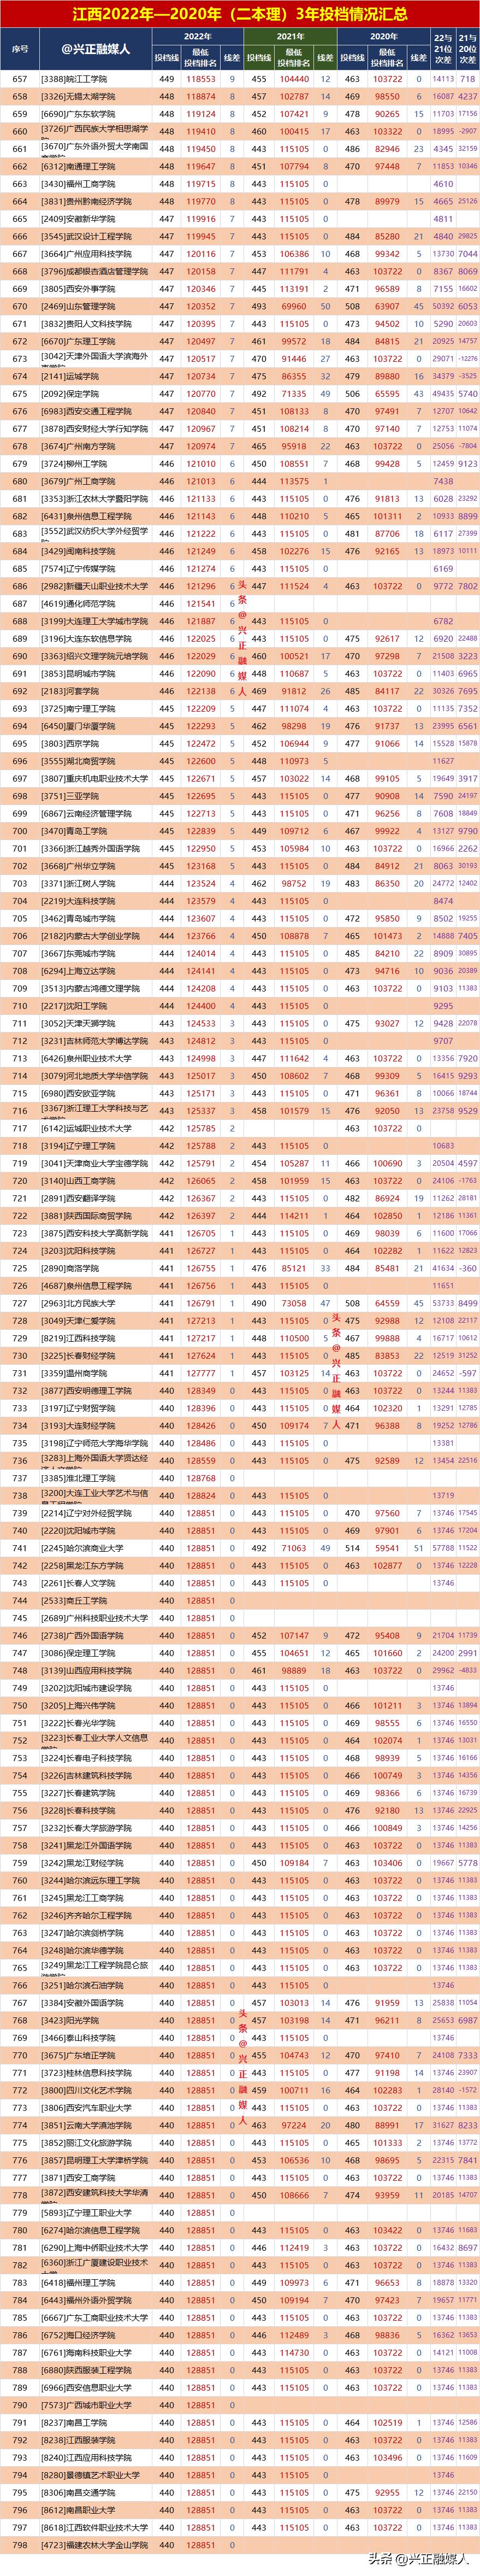The width and height of the screenshot is (480, 2576).
Task: Select school cell [8237]南昌工学院
Action: point(95,2422)
